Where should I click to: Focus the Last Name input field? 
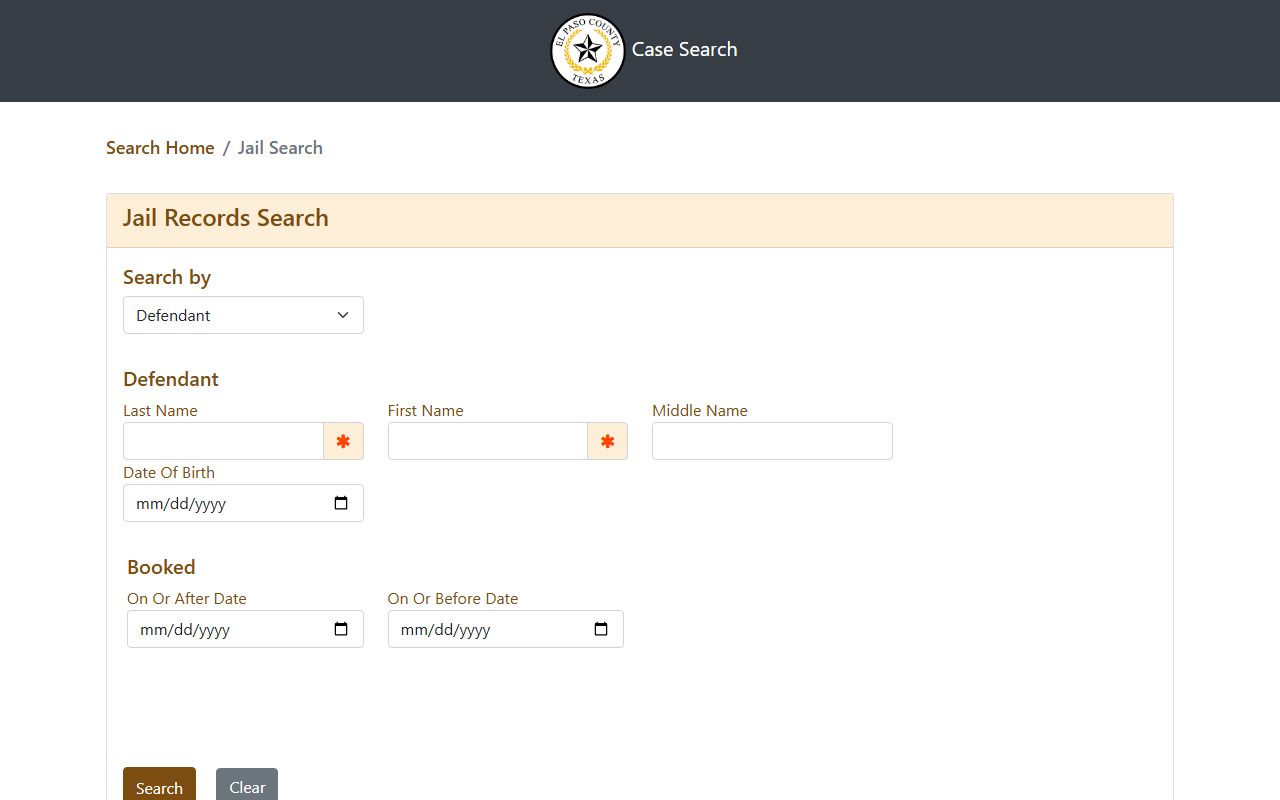[223, 441]
